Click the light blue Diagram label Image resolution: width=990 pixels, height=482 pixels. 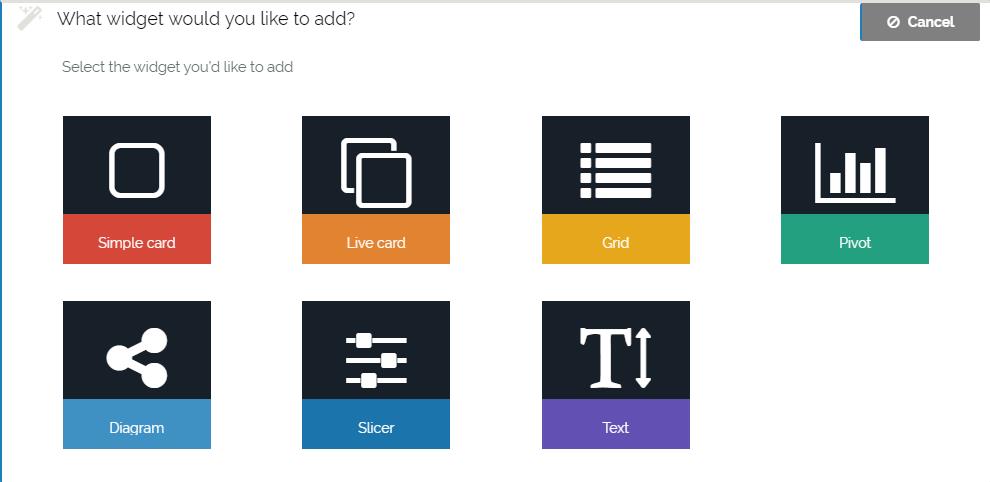137,427
